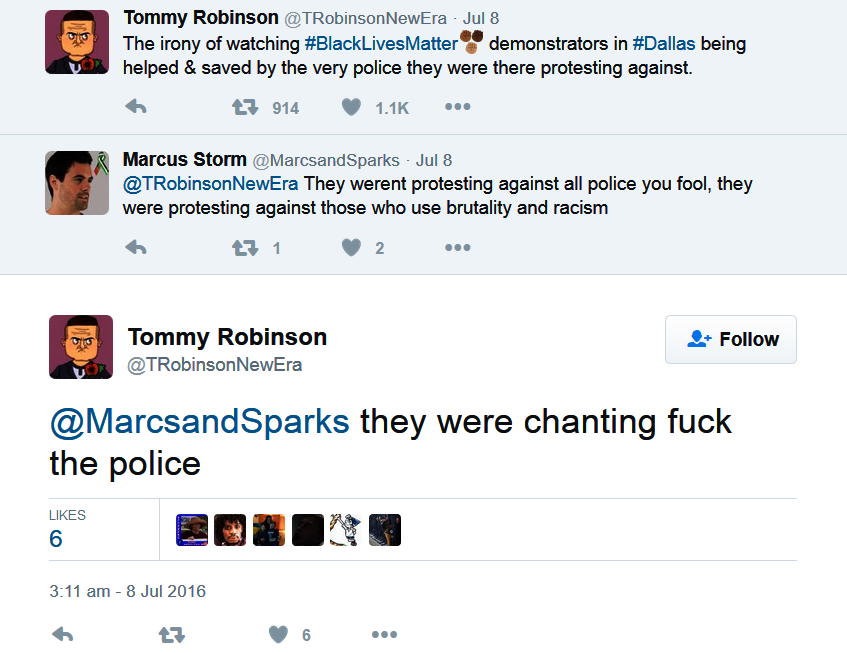Open first liker's avatar in Likes row
The height and width of the screenshot is (653, 847).
(x=191, y=529)
